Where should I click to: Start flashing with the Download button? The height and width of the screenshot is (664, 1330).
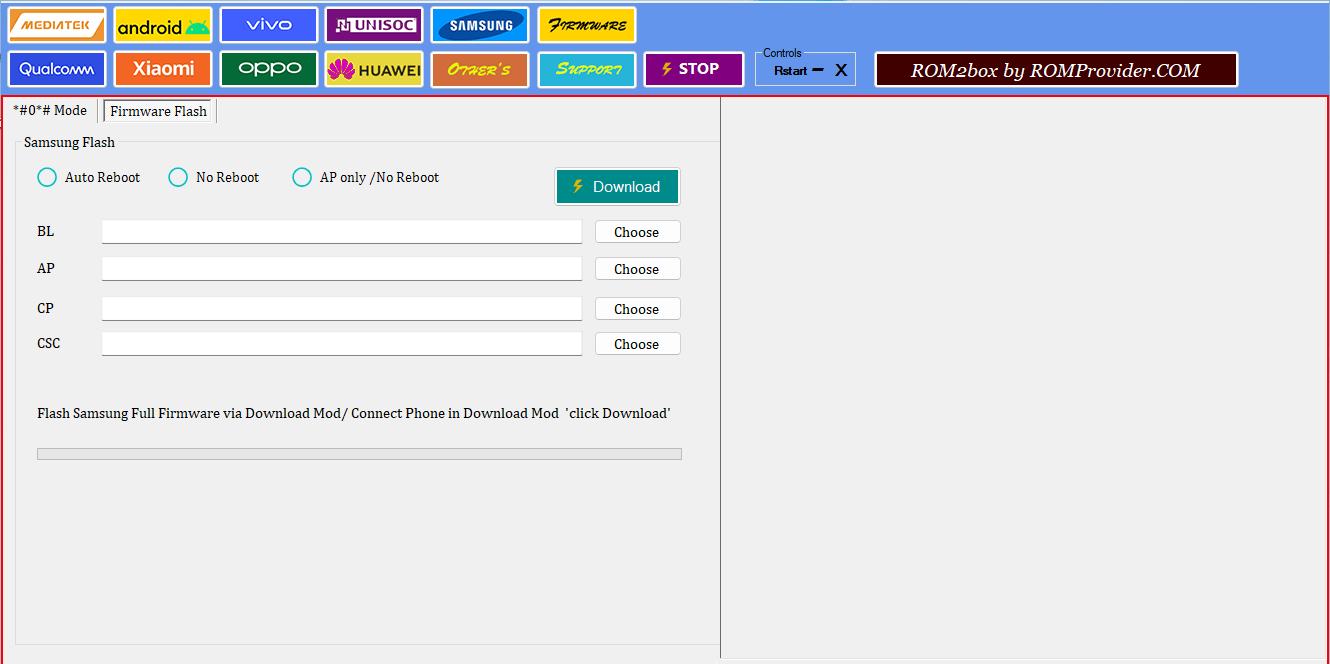pyautogui.click(x=617, y=186)
